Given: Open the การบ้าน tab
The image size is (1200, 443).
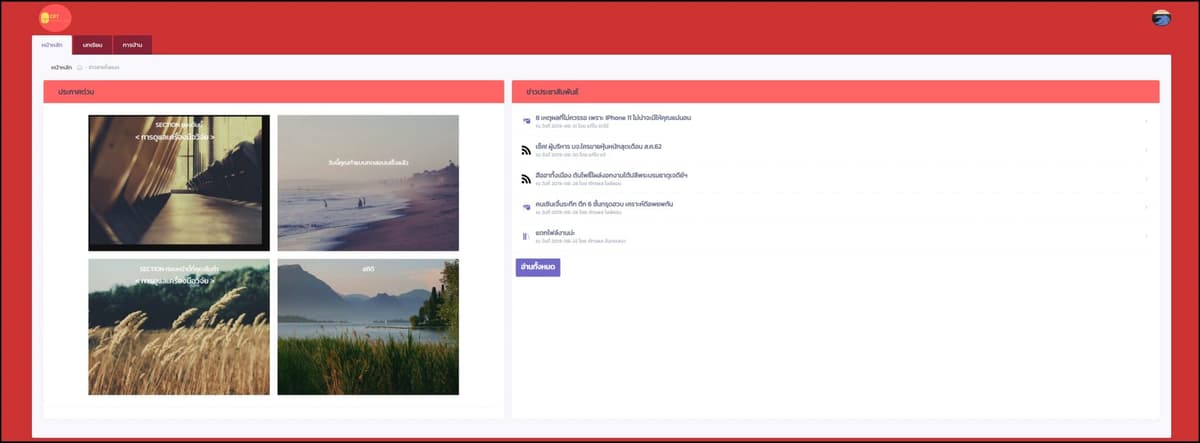Looking at the screenshot, I should (132, 45).
